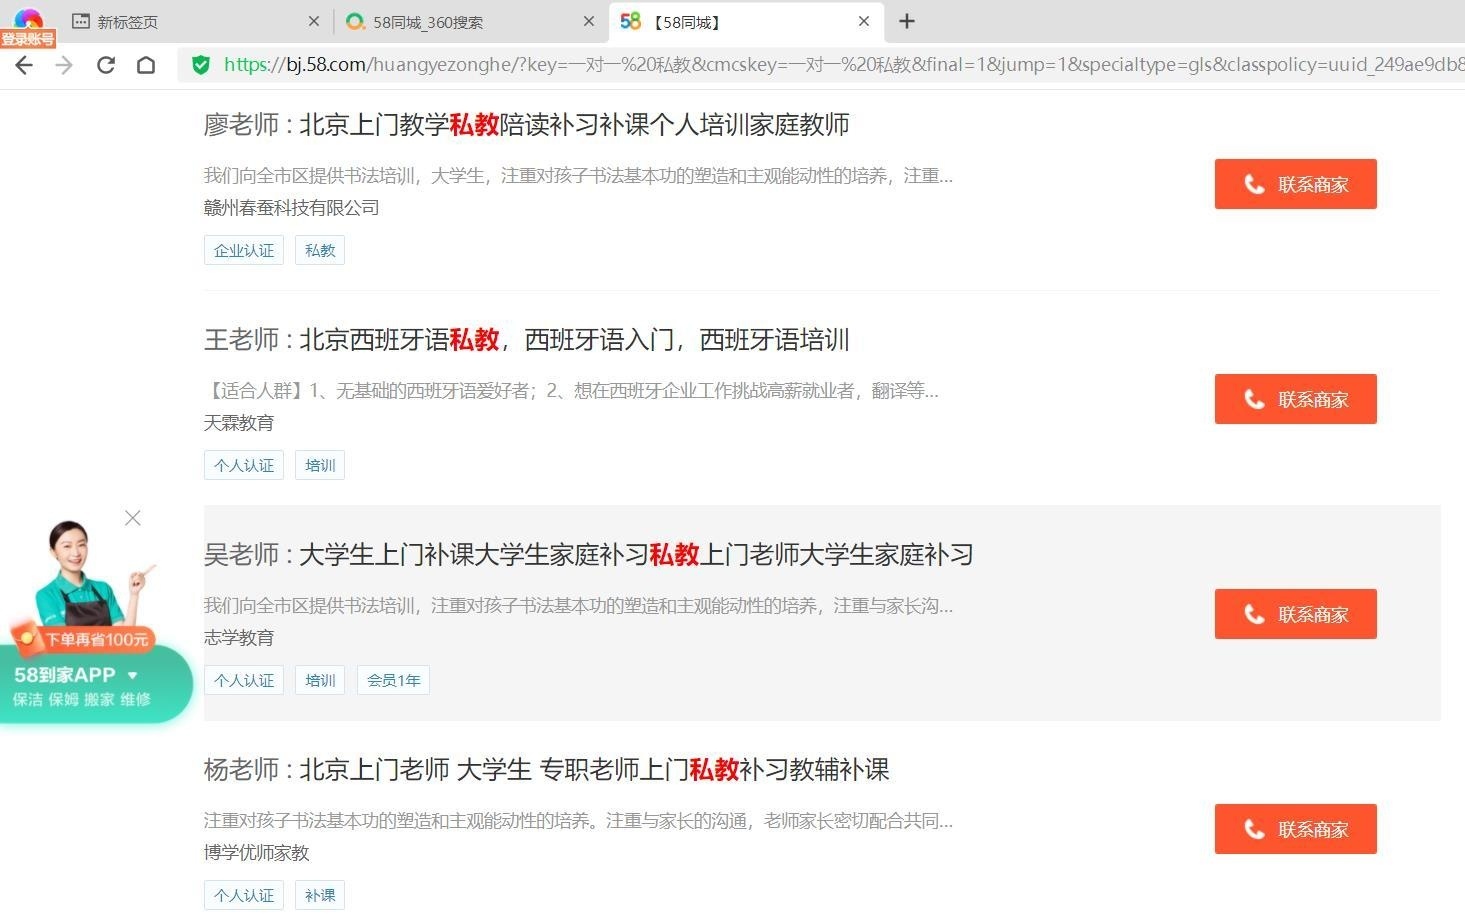This screenshot has width=1465, height=924.
Task: Click the 企业认证 tag
Action: 244,250
